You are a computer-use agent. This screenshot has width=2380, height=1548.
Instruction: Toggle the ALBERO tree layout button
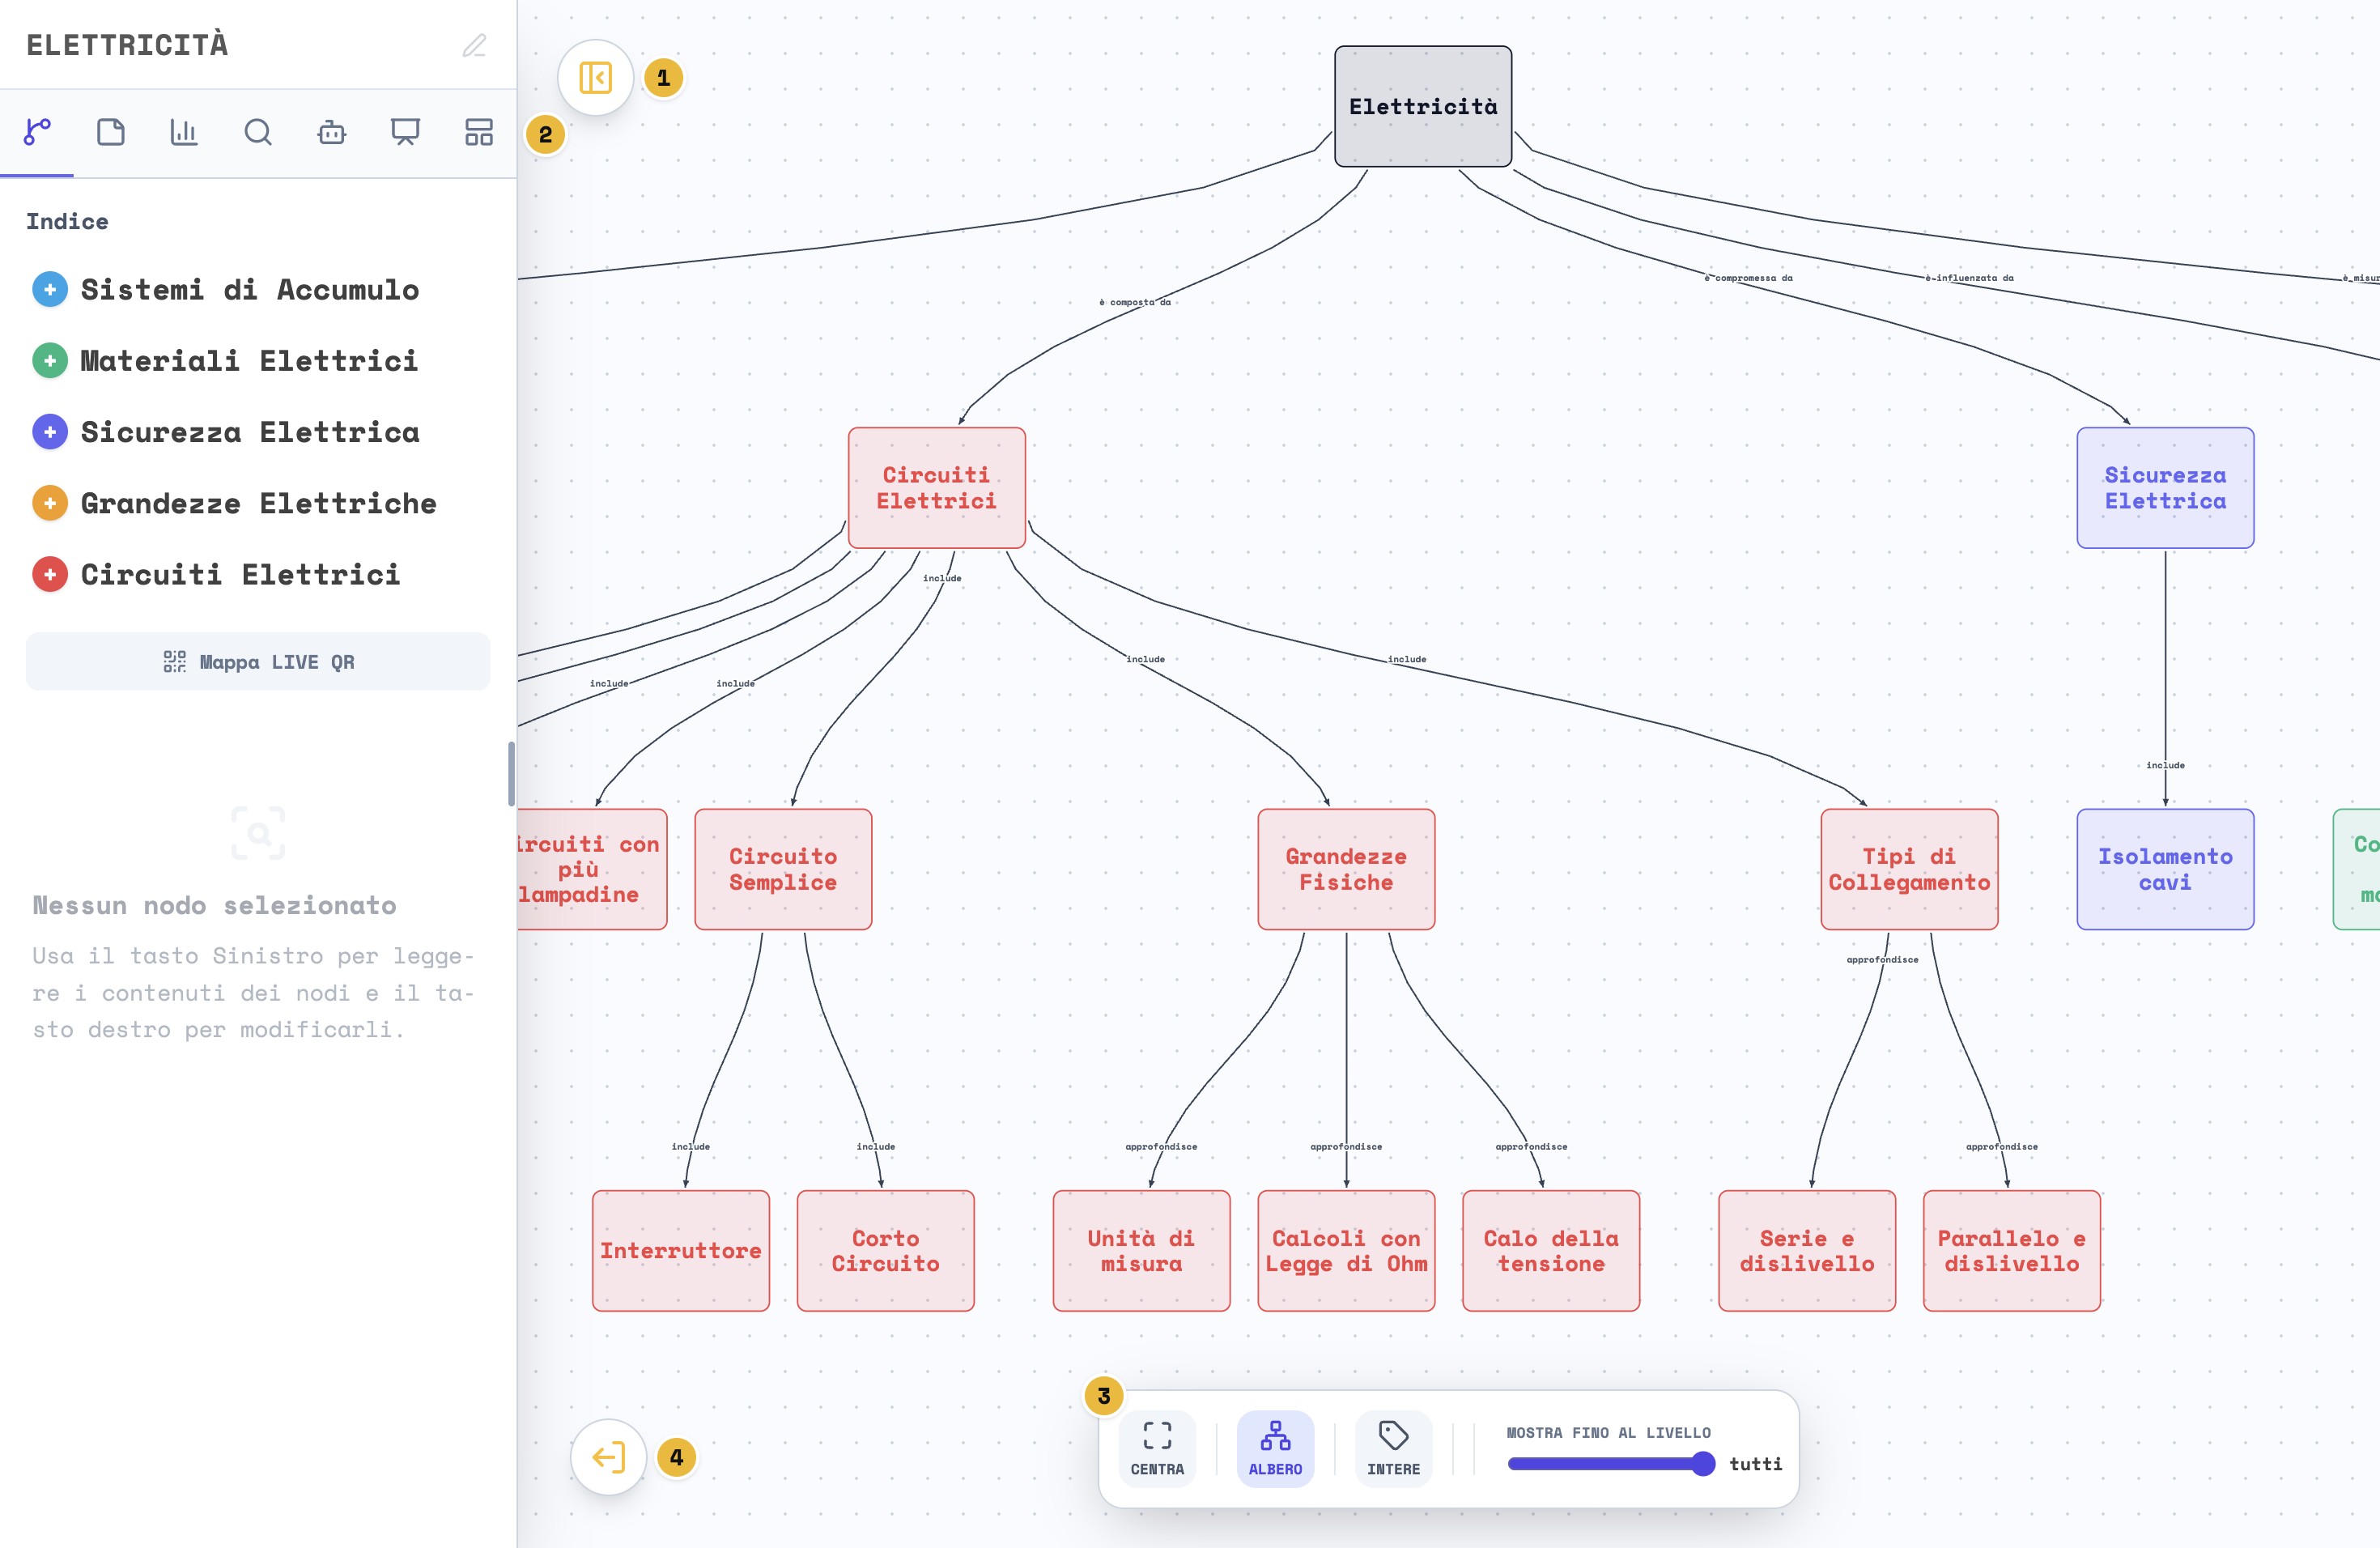1275,1449
